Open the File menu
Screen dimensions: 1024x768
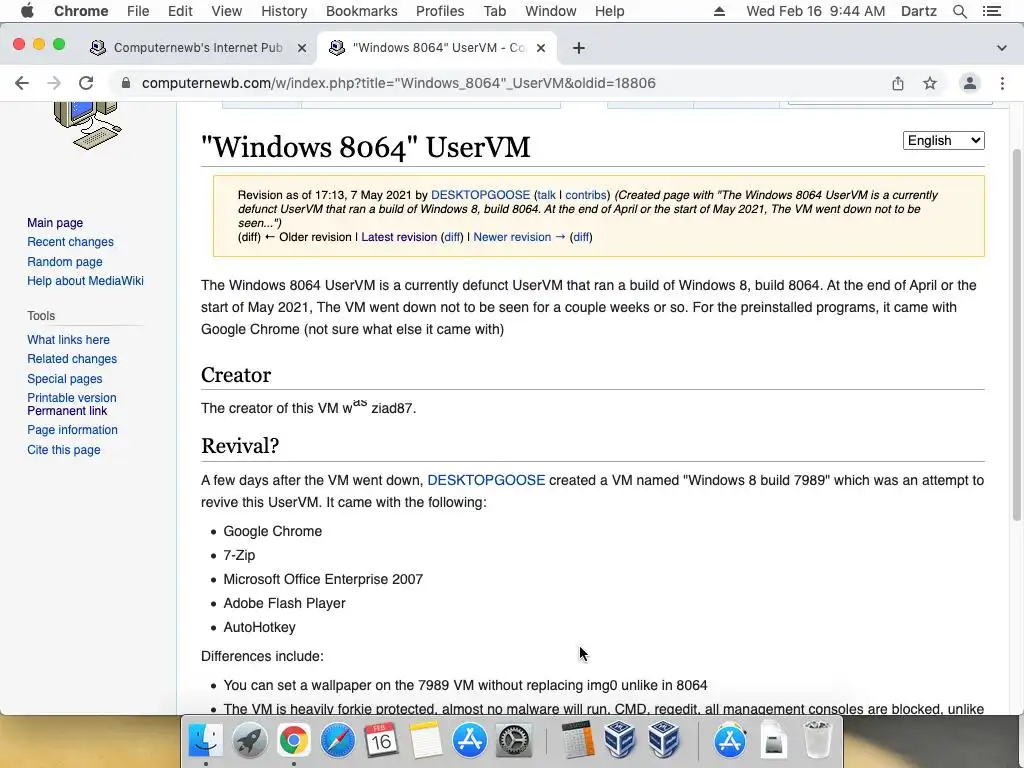[138, 11]
